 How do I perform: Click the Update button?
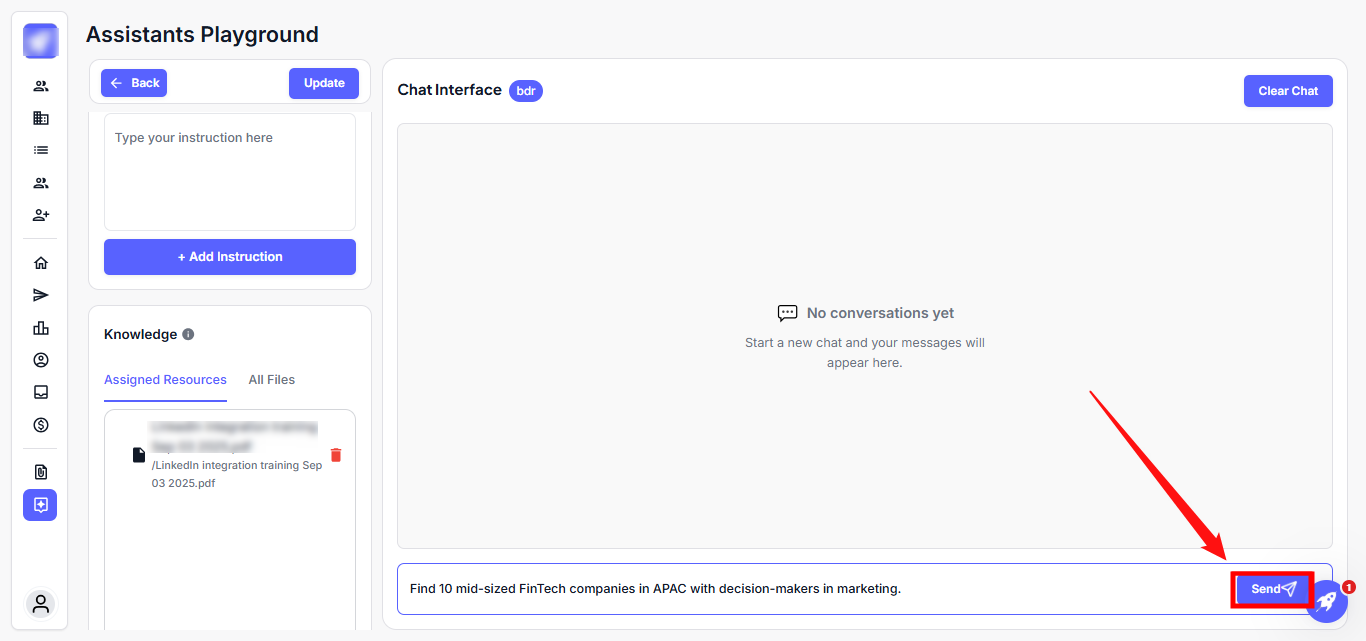[324, 83]
